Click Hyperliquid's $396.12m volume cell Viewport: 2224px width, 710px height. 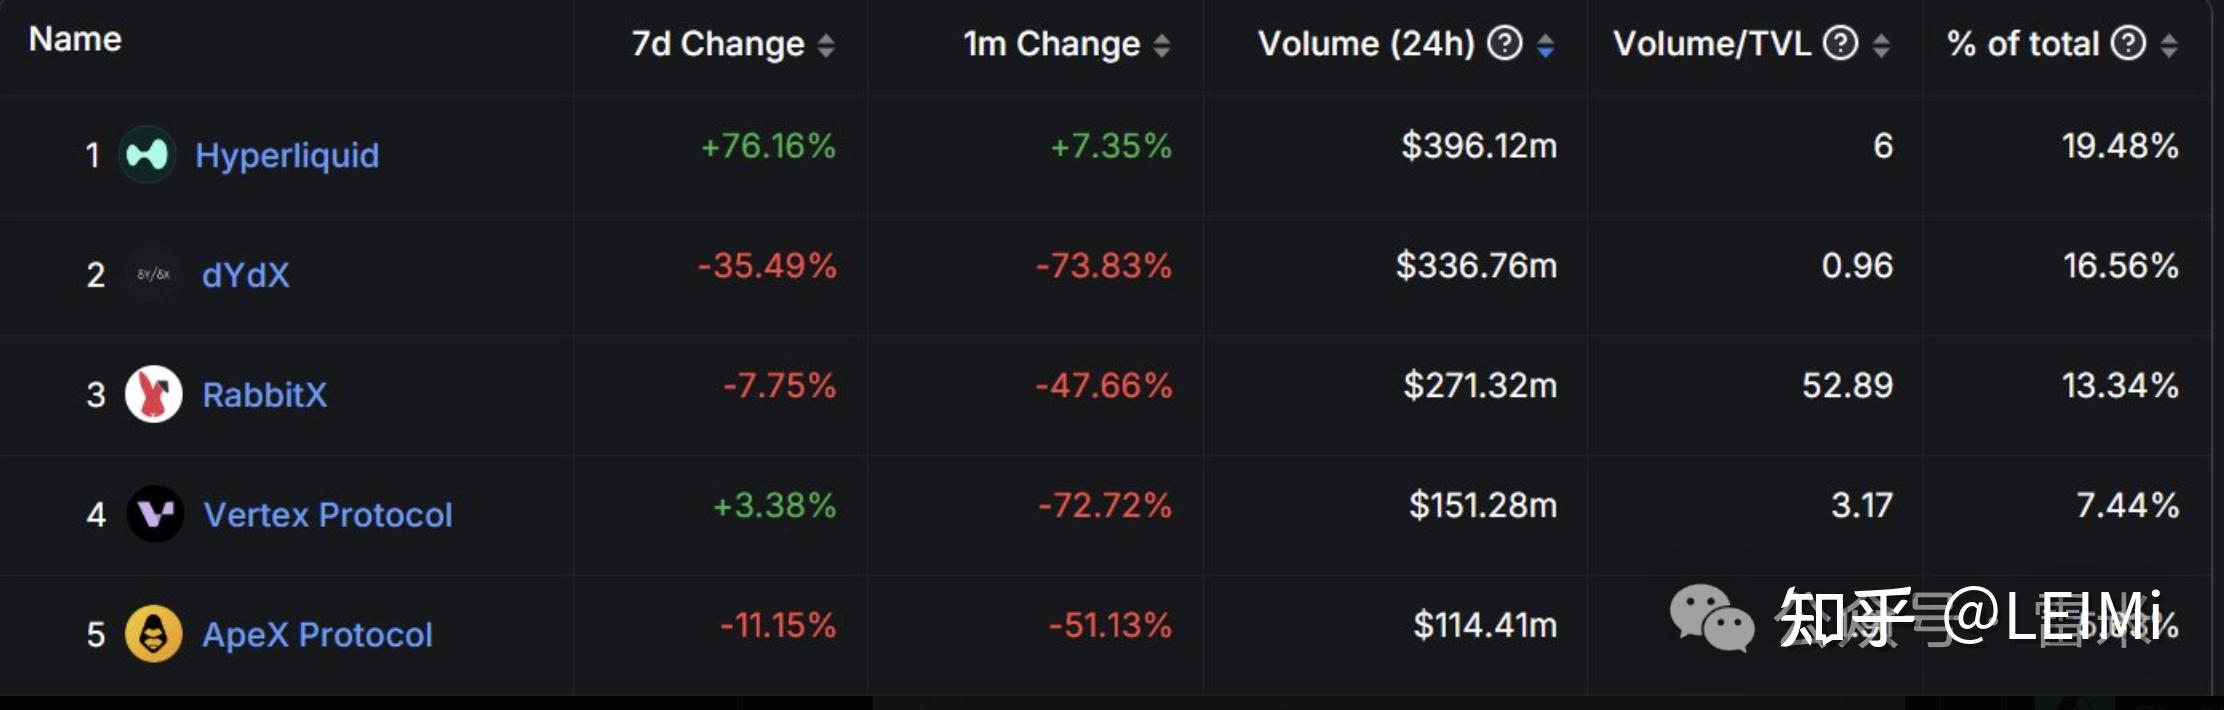[1478, 146]
